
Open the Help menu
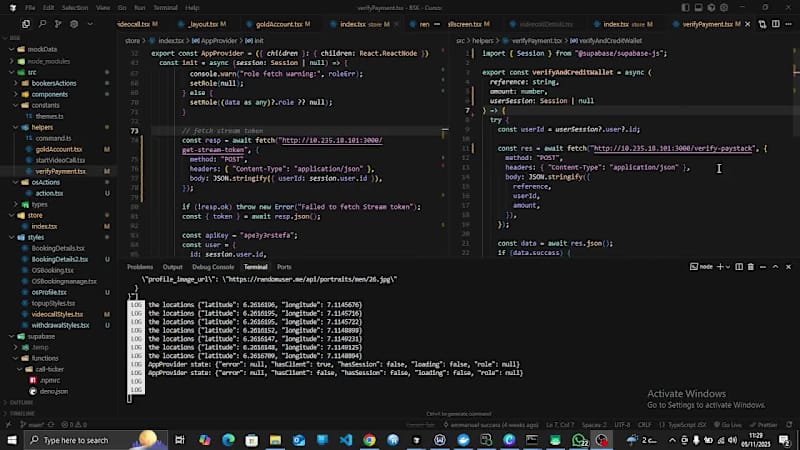[x=192, y=8]
